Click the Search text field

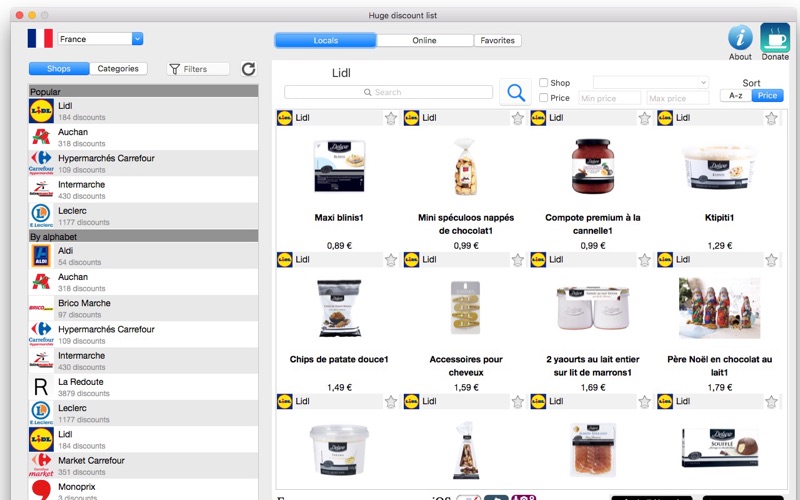[x=388, y=92]
